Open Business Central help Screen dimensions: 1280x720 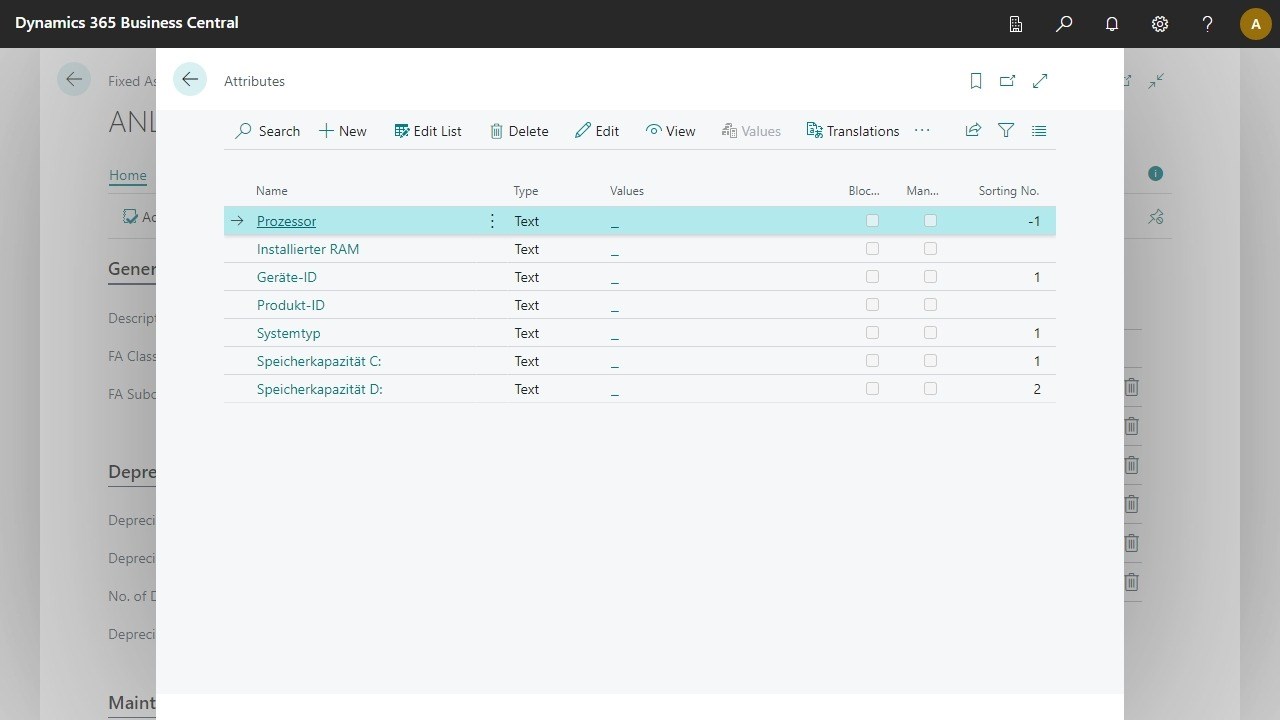[1207, 23]
